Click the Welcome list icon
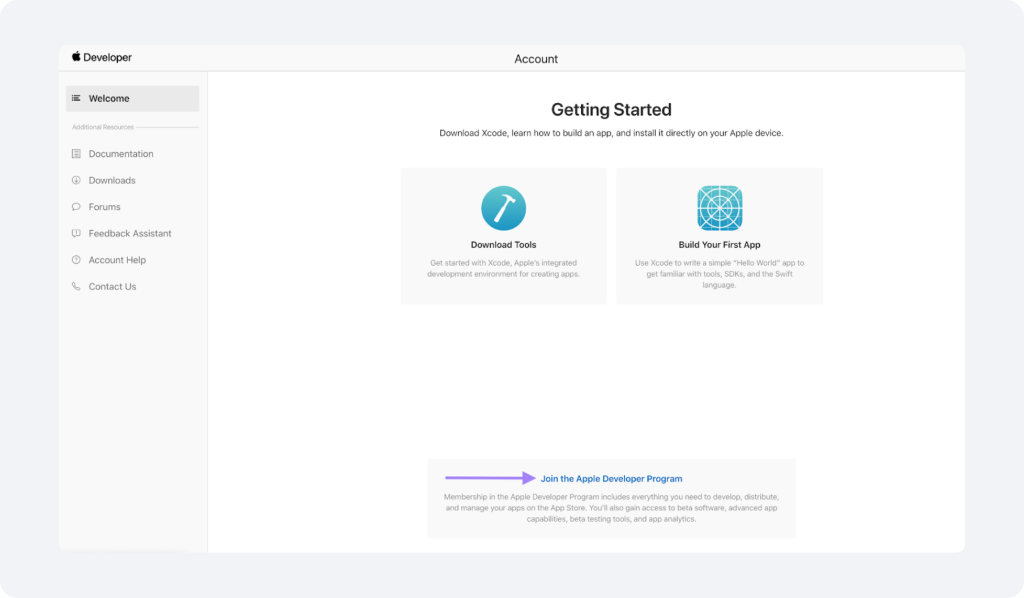The width and height of the screenshot is (1024, 598). click(x=76, y=99)
